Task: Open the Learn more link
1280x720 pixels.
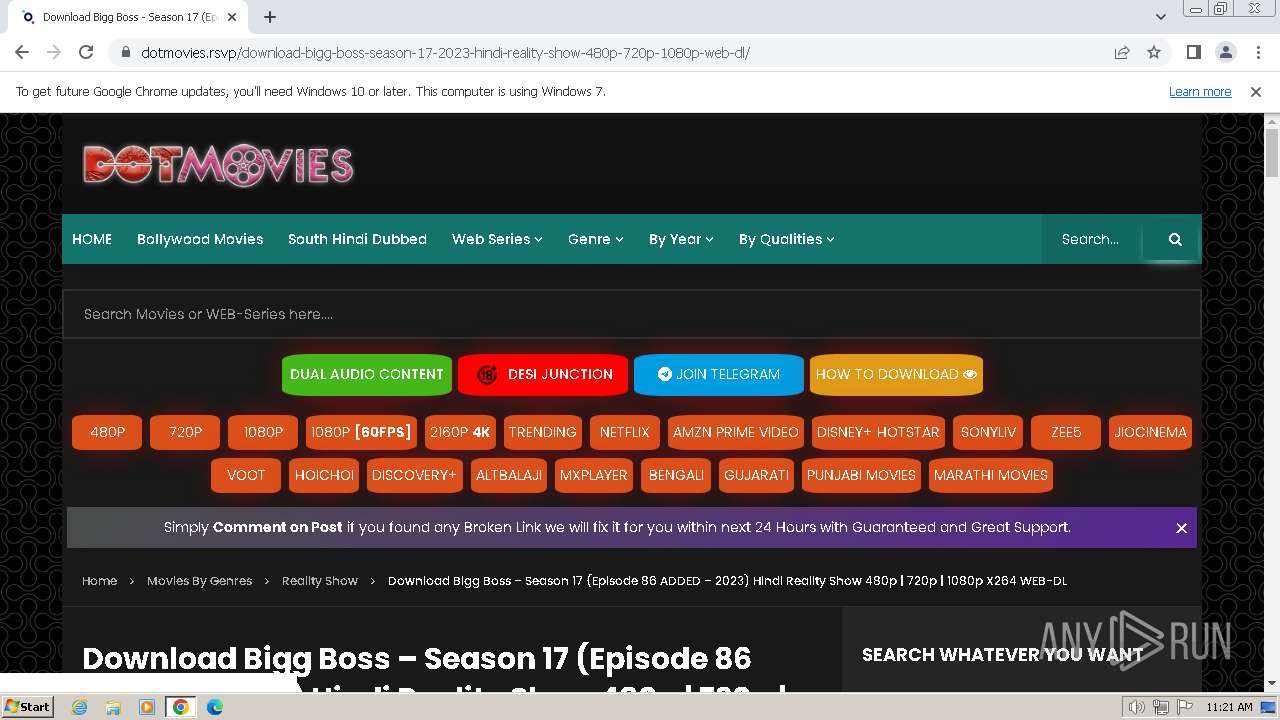Action: point(1200,92)
